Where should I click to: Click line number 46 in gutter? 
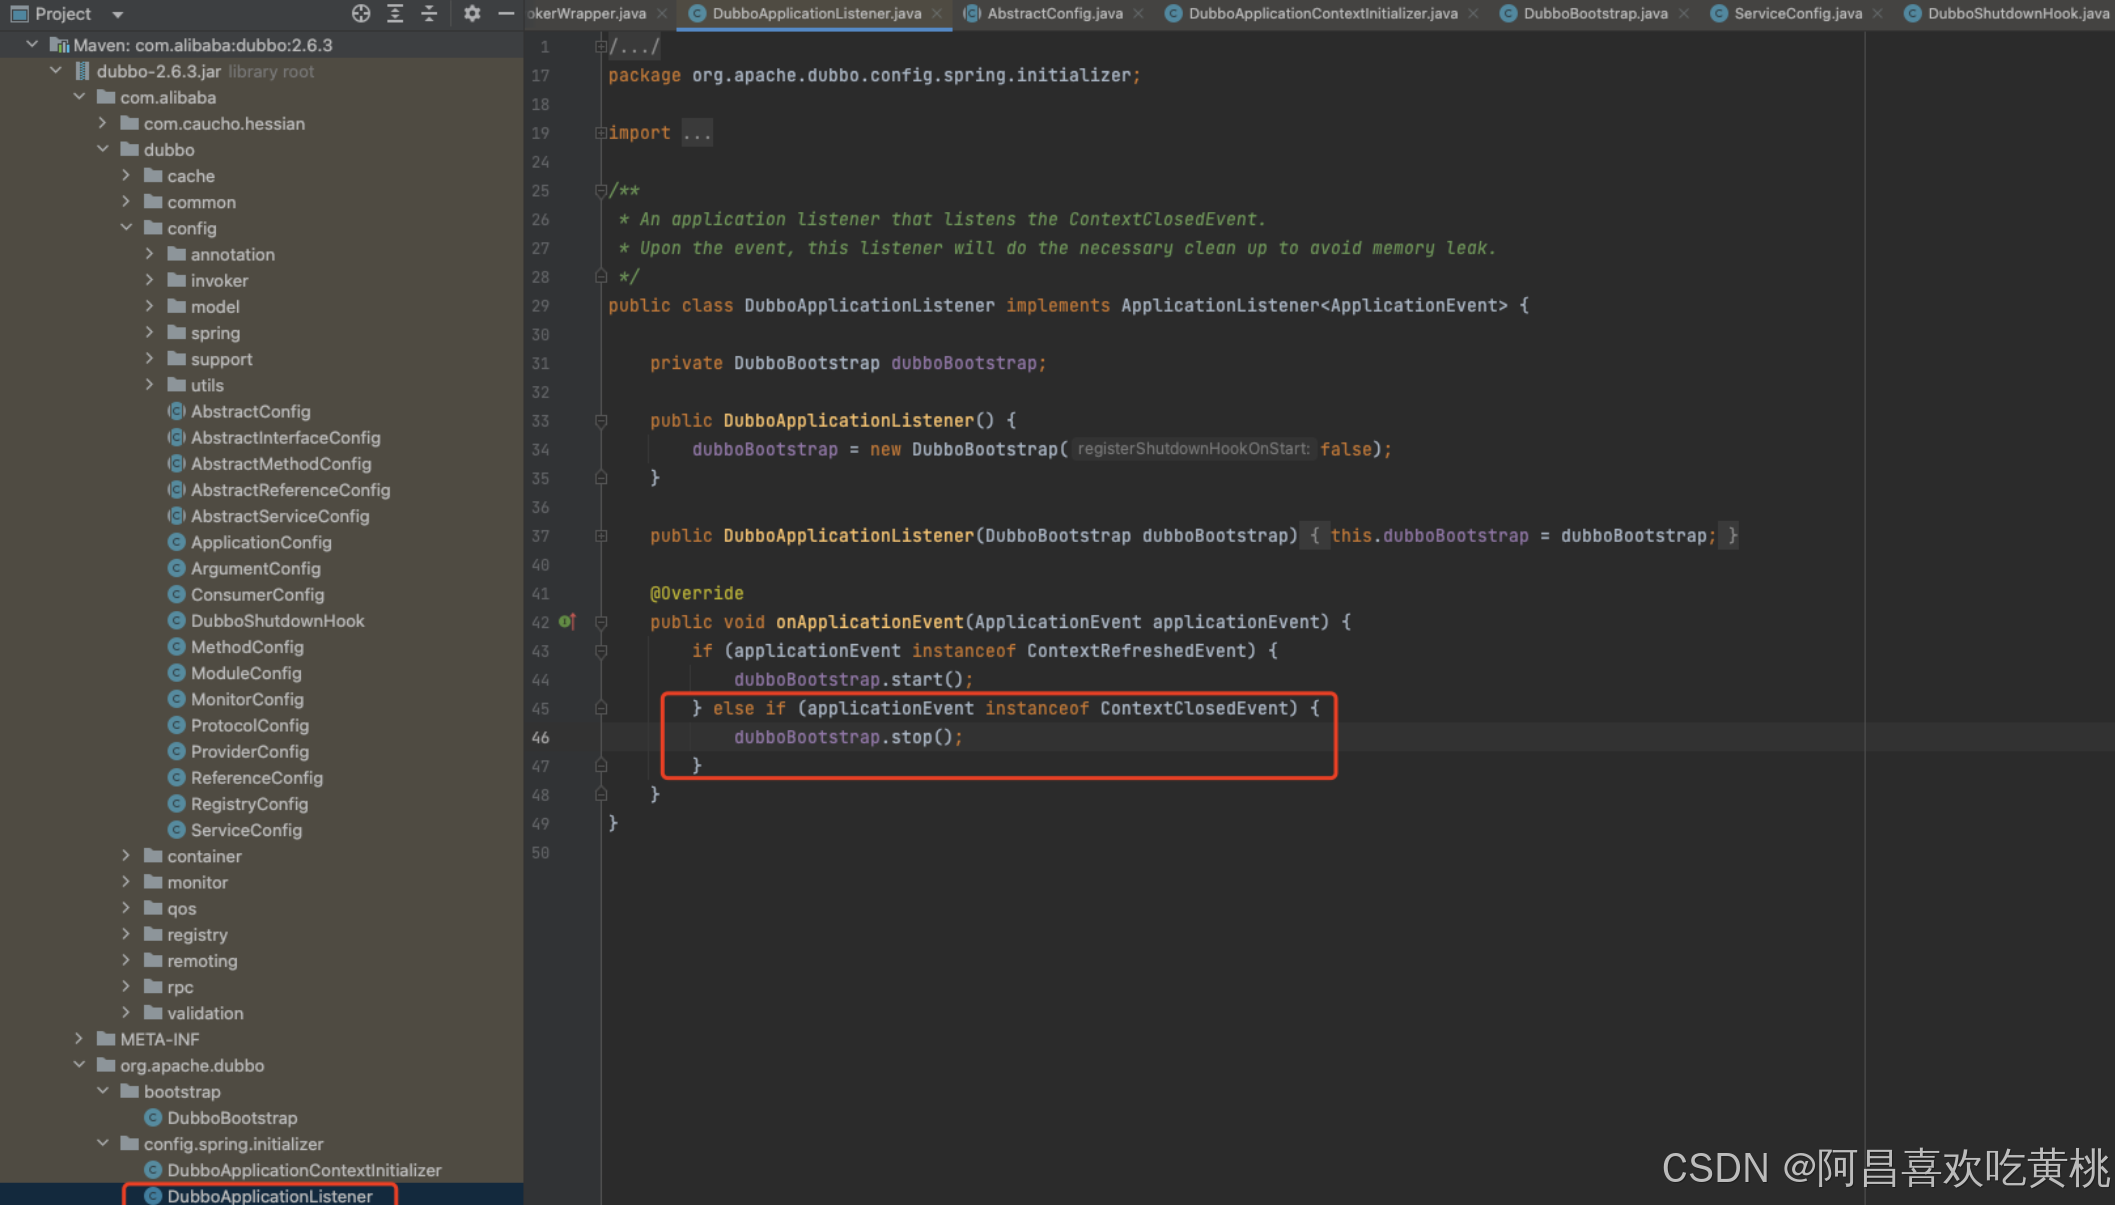tap(540, 737)
